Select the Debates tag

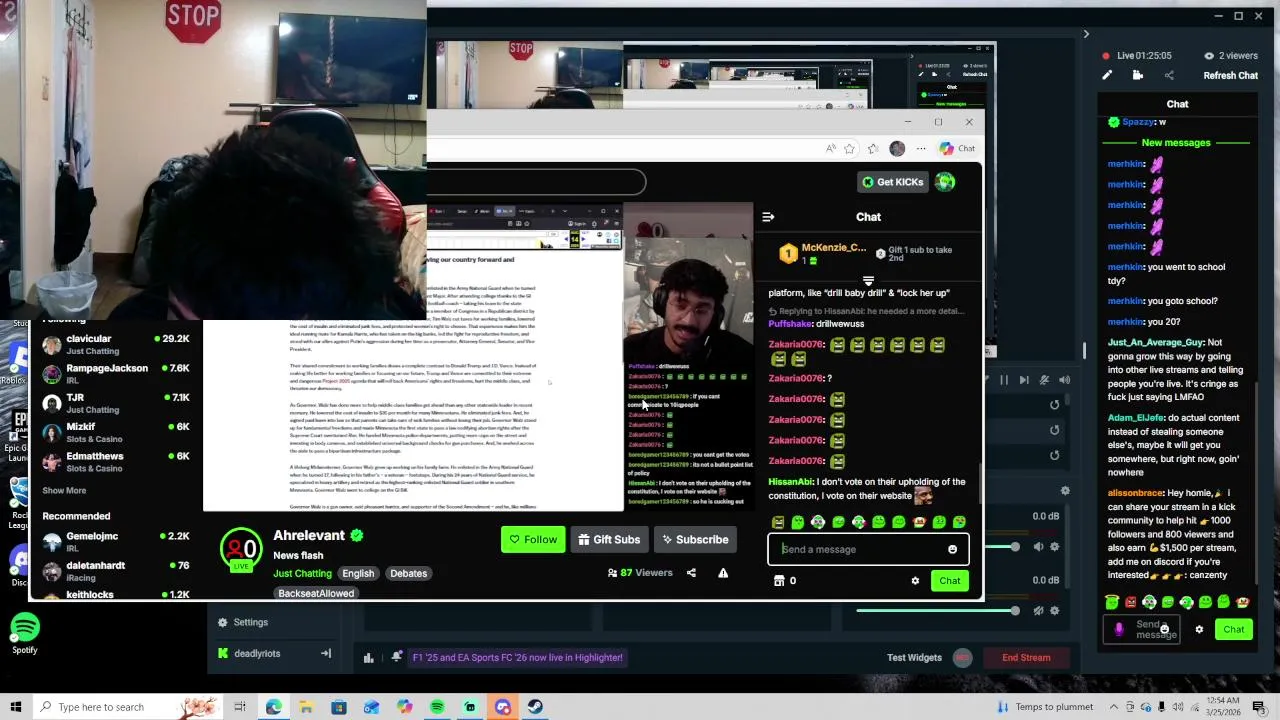coord(408,574)
